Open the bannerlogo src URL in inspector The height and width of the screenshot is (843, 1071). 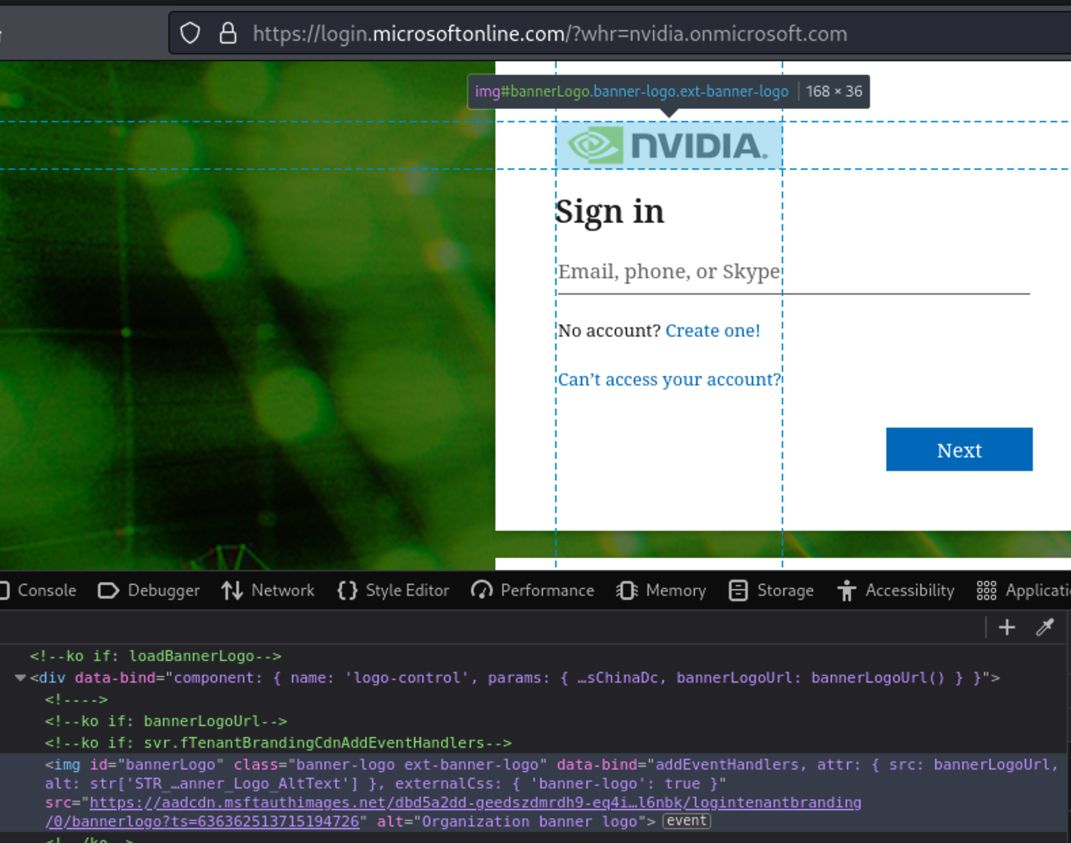(475, 803)
